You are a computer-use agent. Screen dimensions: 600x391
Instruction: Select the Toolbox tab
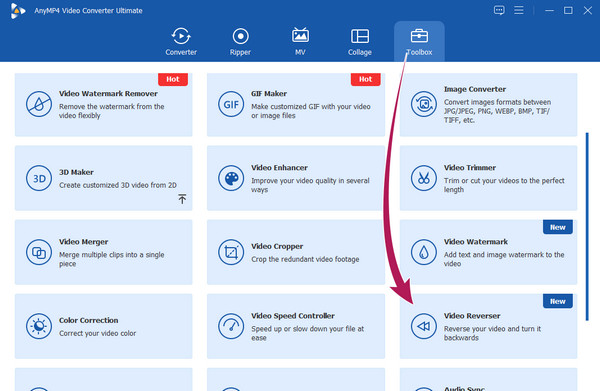(x=419, y=42)
